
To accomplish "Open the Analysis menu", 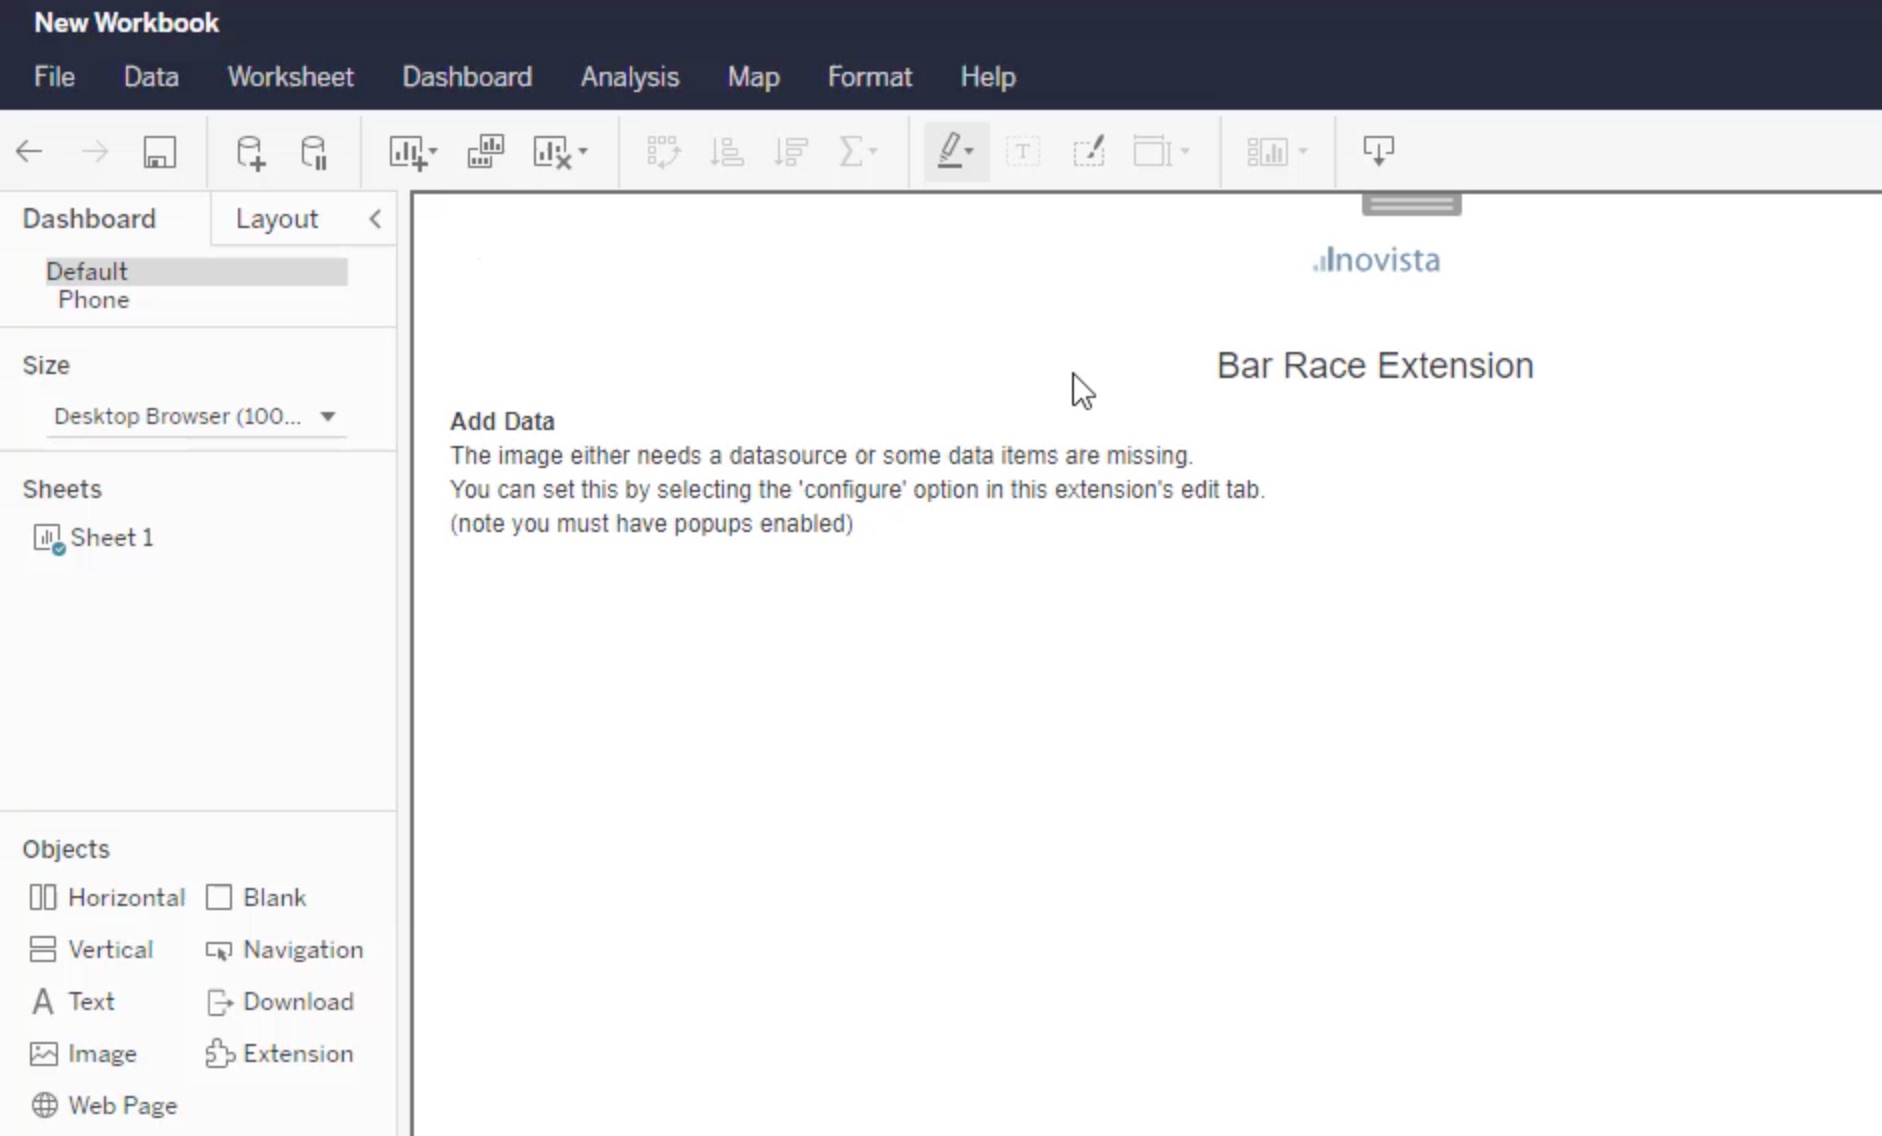I will (629, 77).
